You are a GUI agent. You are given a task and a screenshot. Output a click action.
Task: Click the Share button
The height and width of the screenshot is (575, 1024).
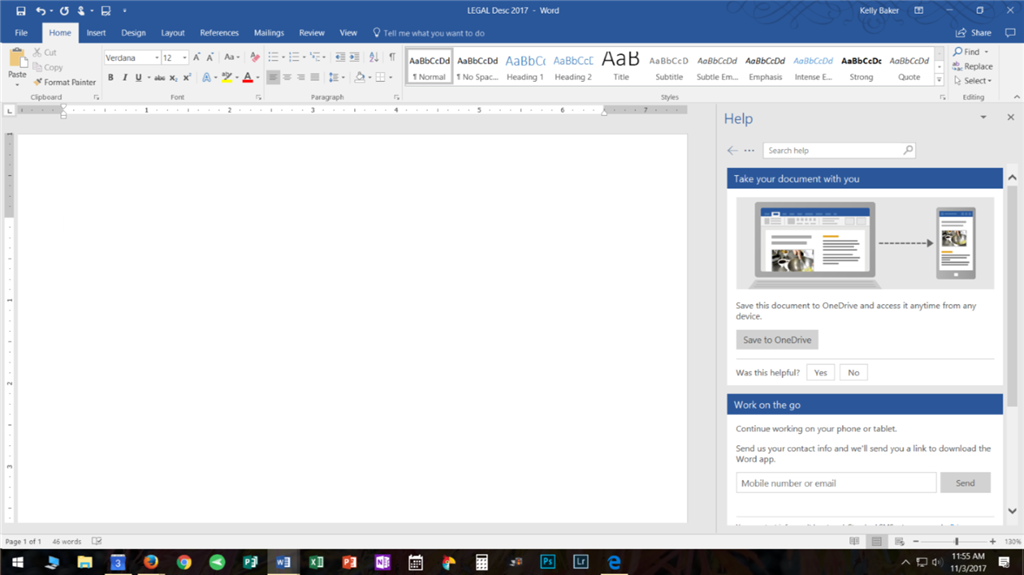(x=974, y=33)
